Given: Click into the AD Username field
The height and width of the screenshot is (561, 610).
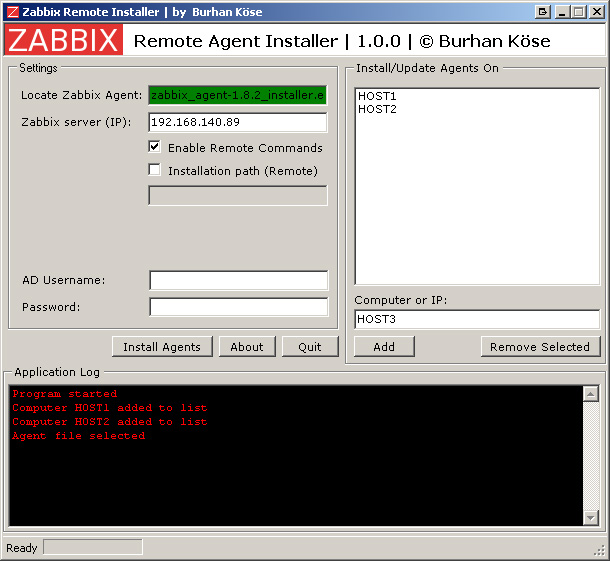Looking at the screenshot, I should coord(238,280).
